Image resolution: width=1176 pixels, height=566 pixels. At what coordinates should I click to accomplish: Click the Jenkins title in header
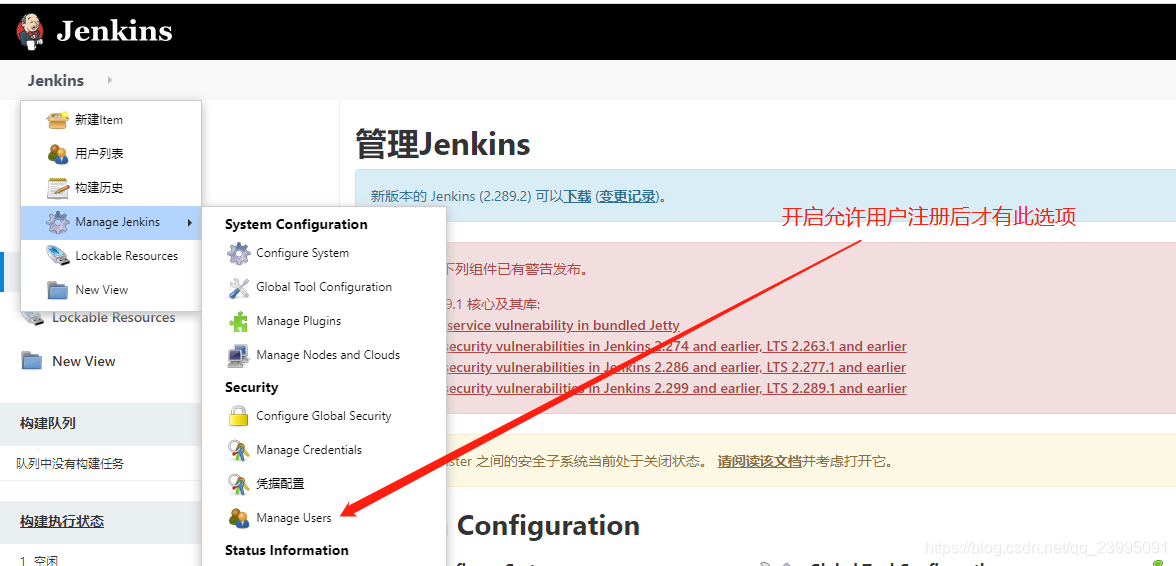coord(115,31)
